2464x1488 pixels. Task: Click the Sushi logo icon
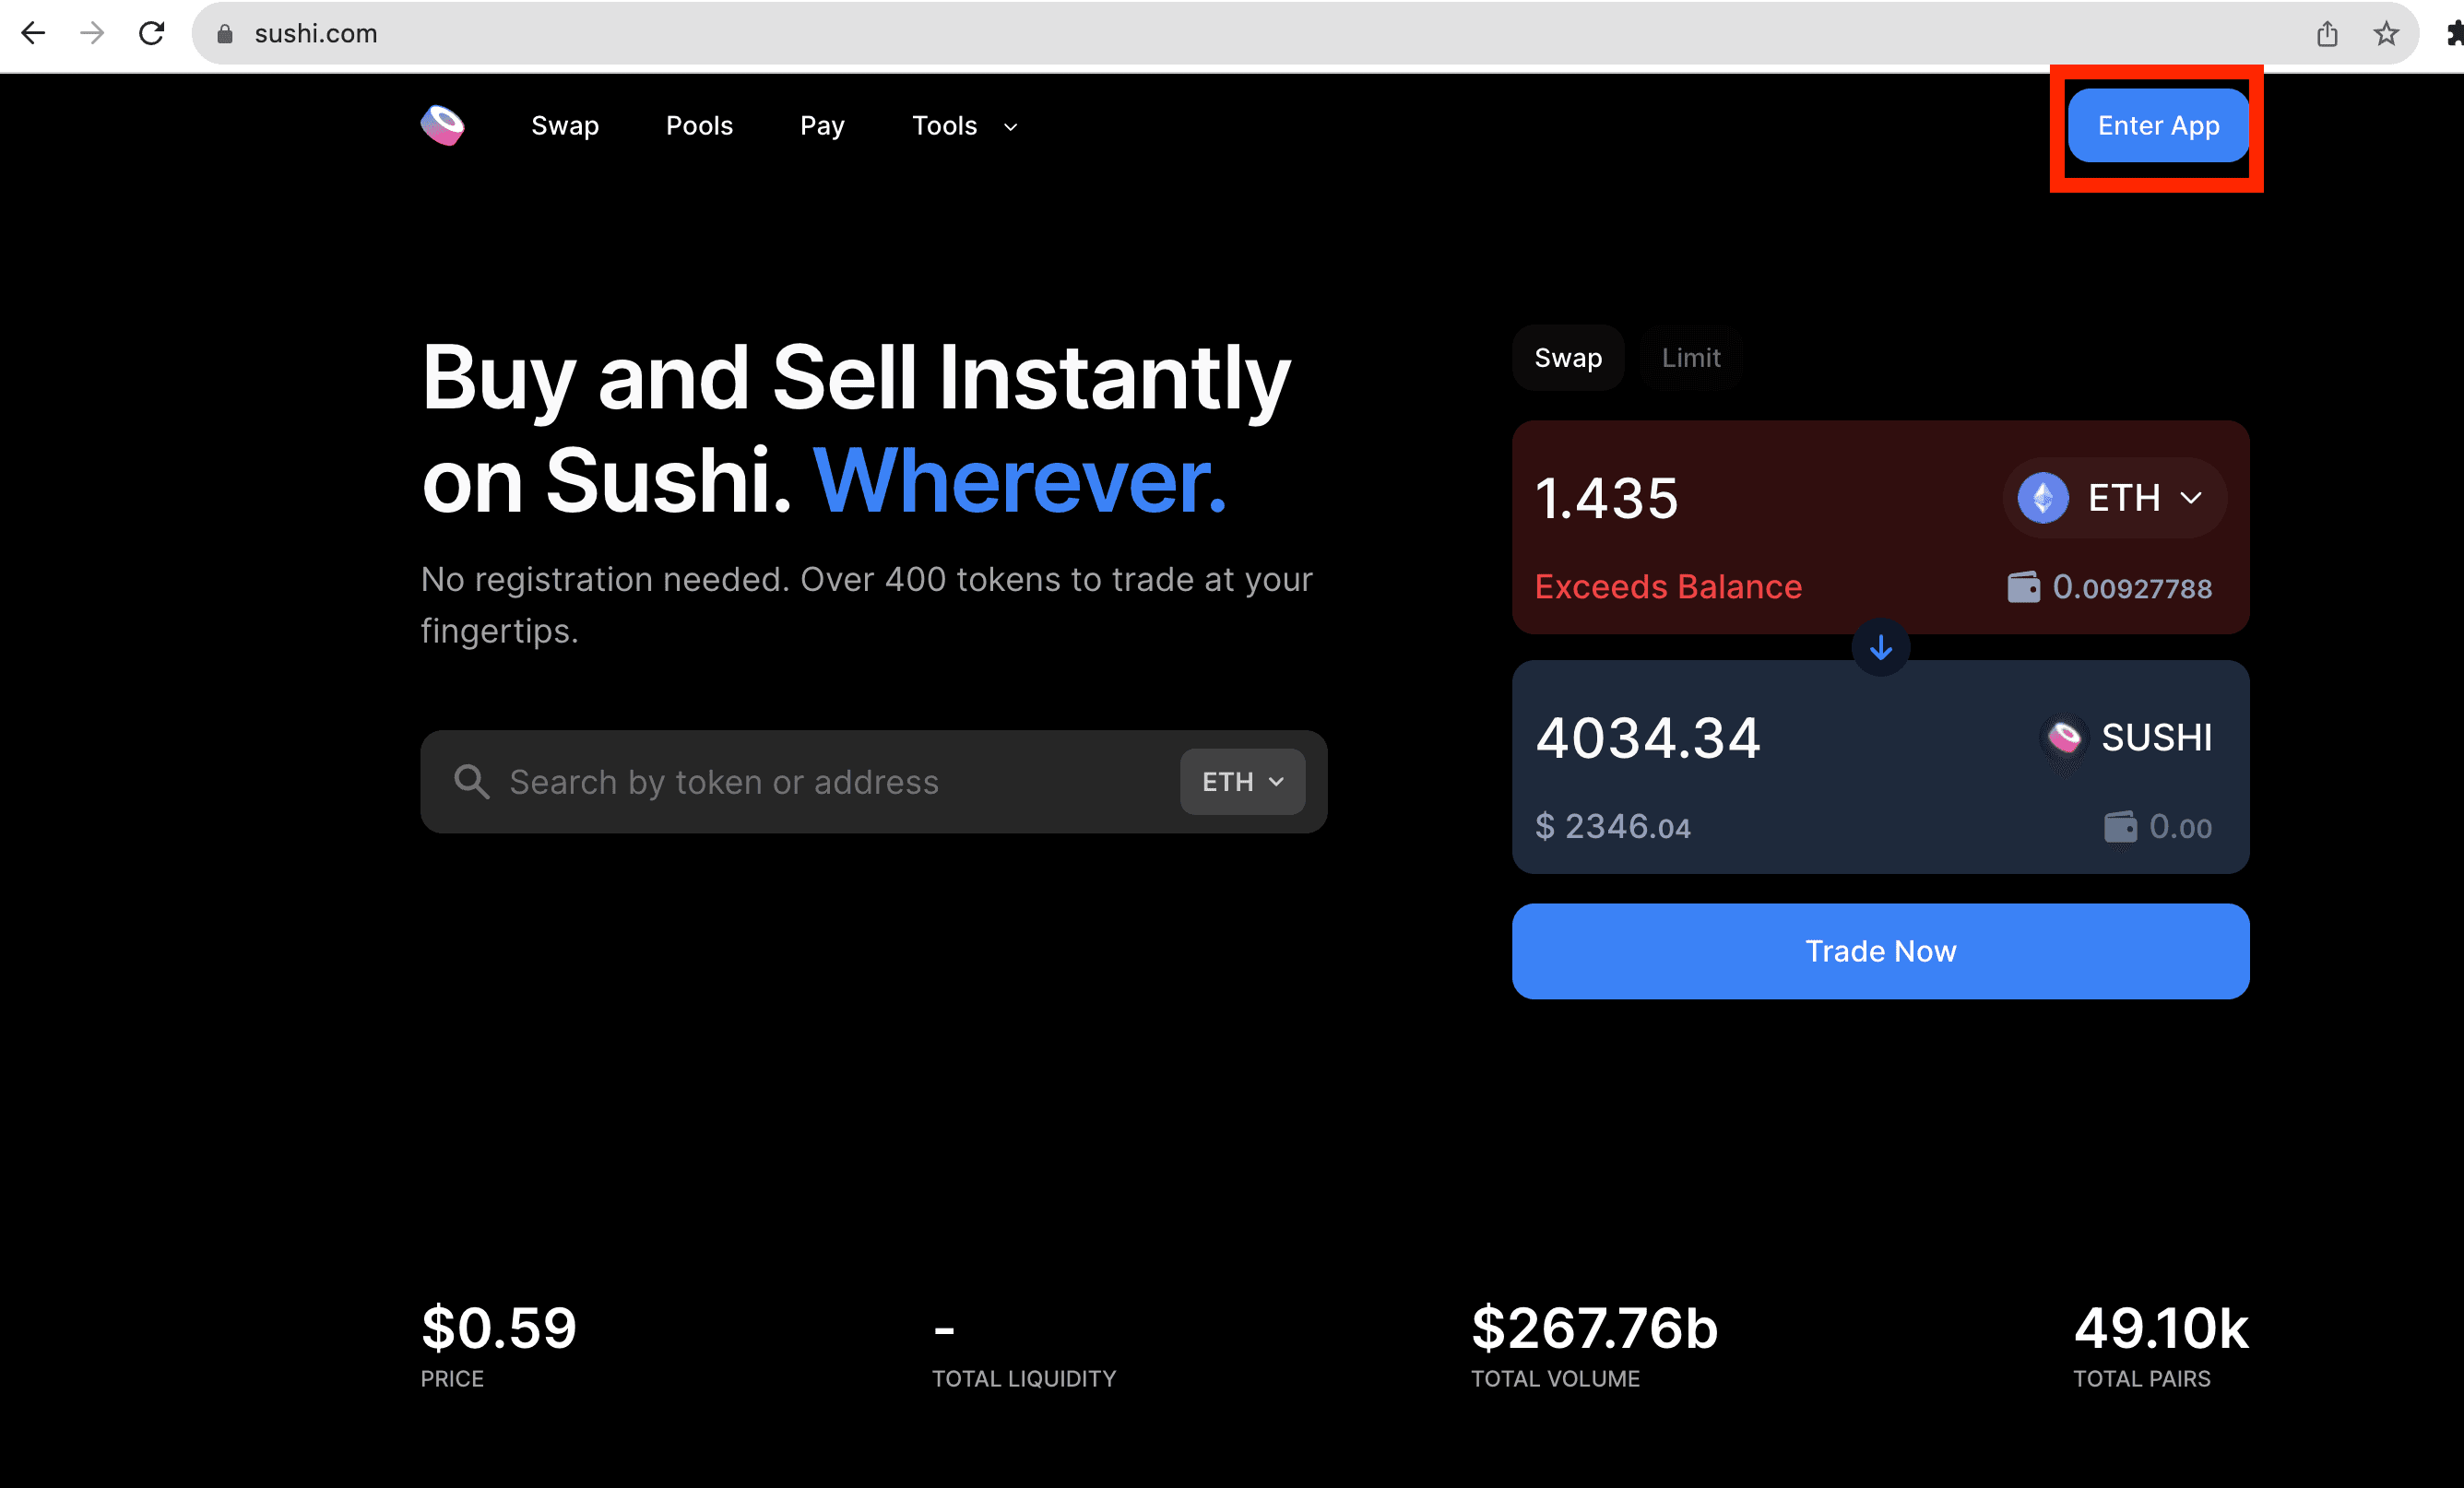click(442, 125)
